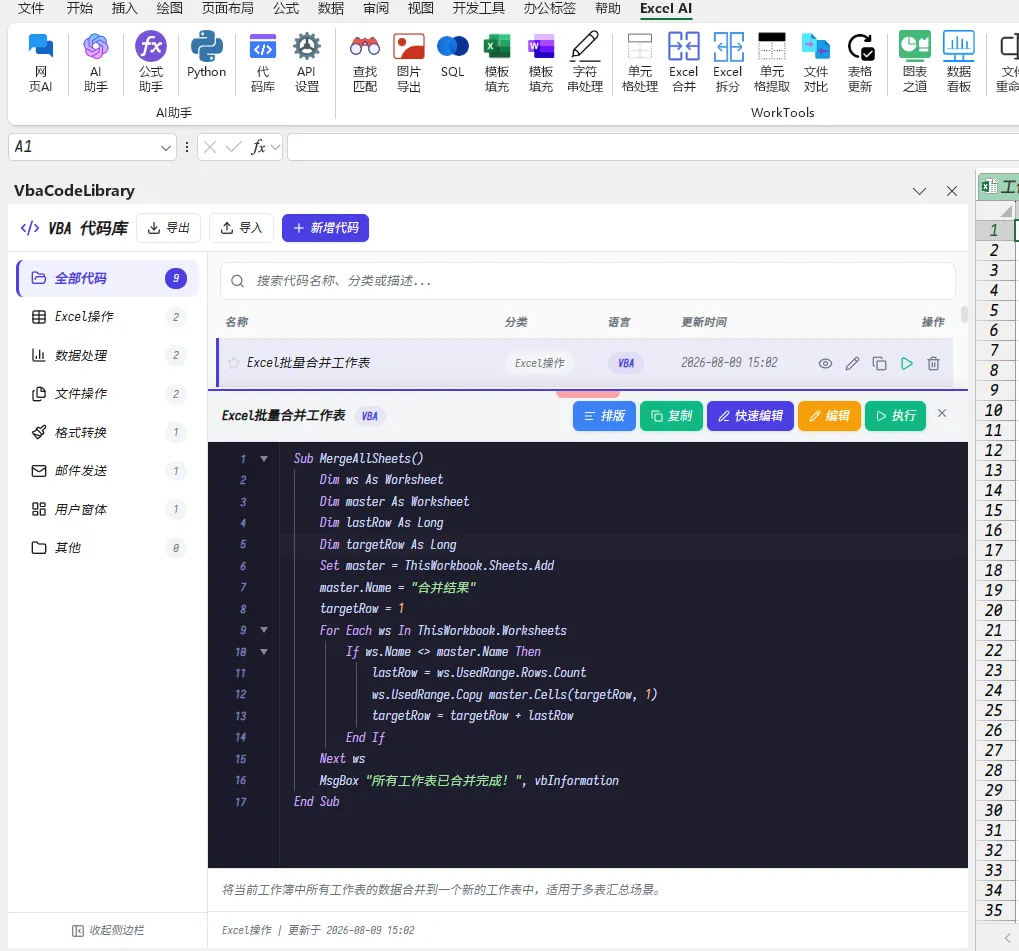Image resolution: width=1019 pixels, height=951 pixels.
Task: Fold the Sub MergeAllSheets code block
Action: tap(264, 459)
